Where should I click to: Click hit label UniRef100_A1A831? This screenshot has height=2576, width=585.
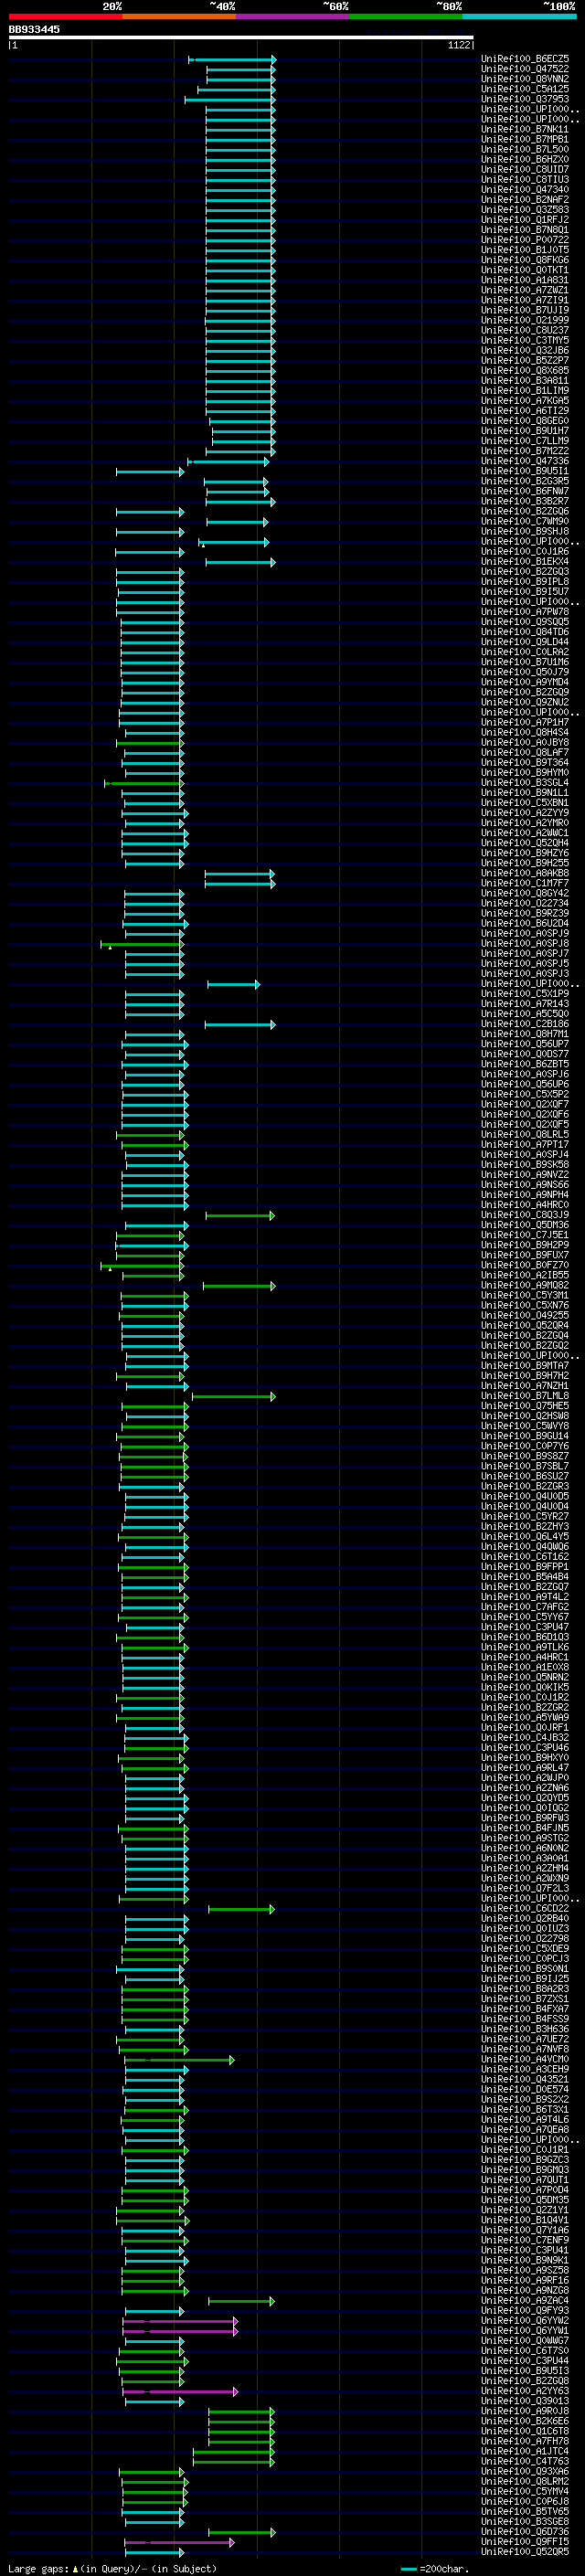pos(525,280)
